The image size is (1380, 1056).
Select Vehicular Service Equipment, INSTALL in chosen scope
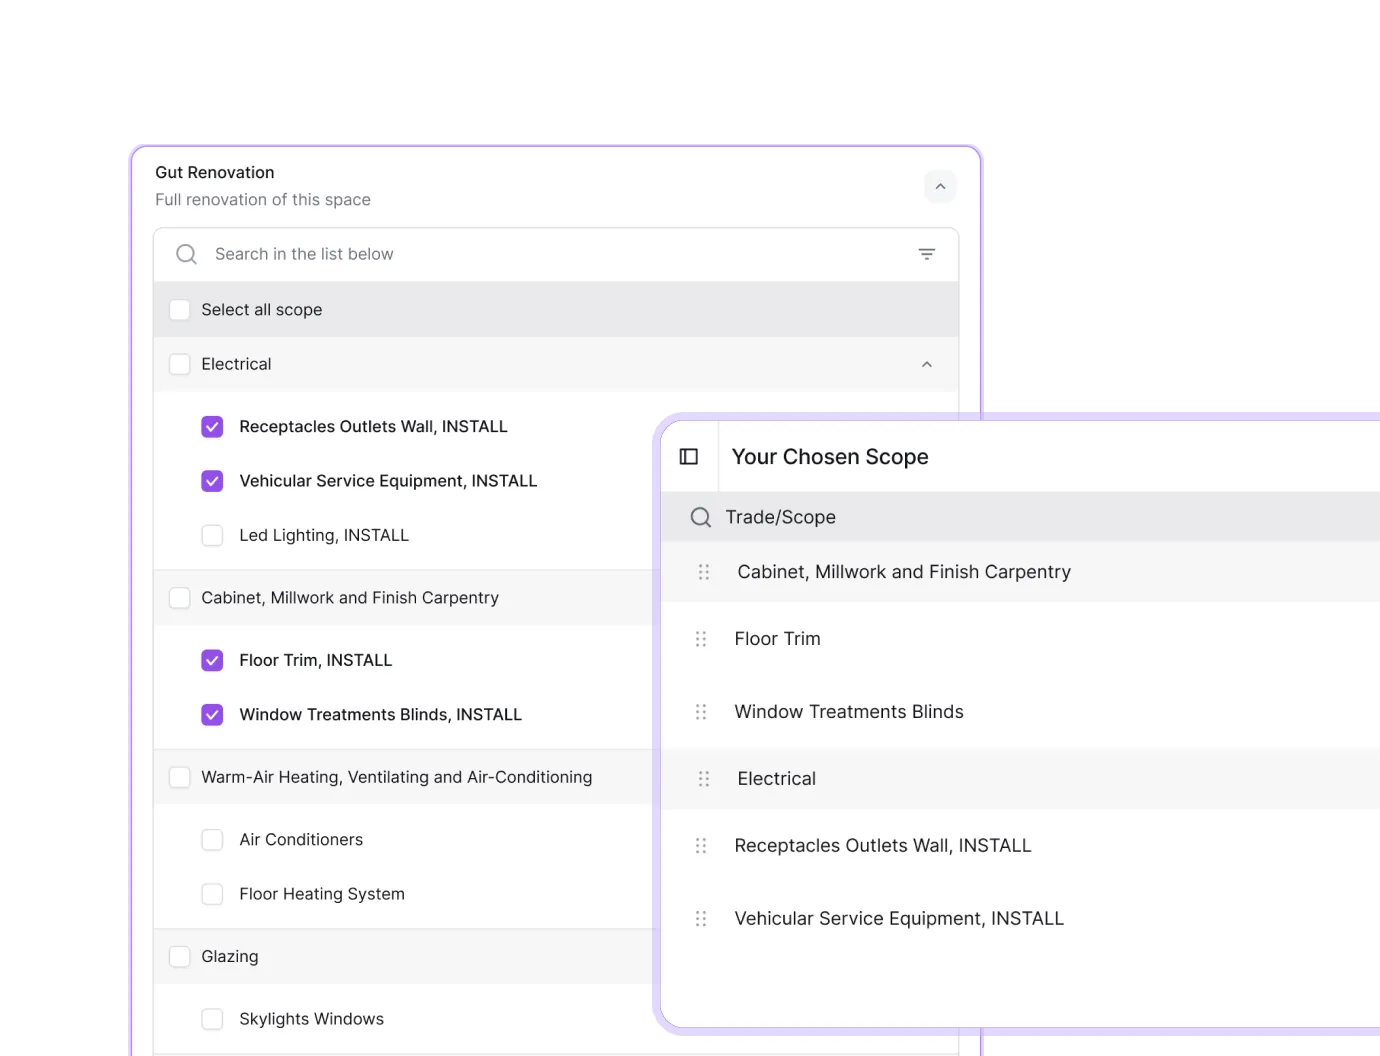click(x=1020, y=919)
